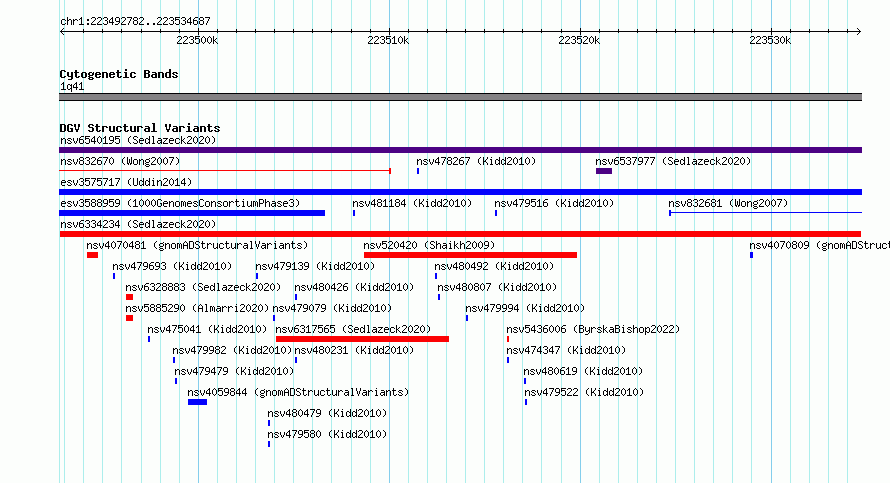The width and height of the screenshot is (890, 483).
Task: Open nsv480619 (Kidd2010) label
Action: click(x=583, y=371)
